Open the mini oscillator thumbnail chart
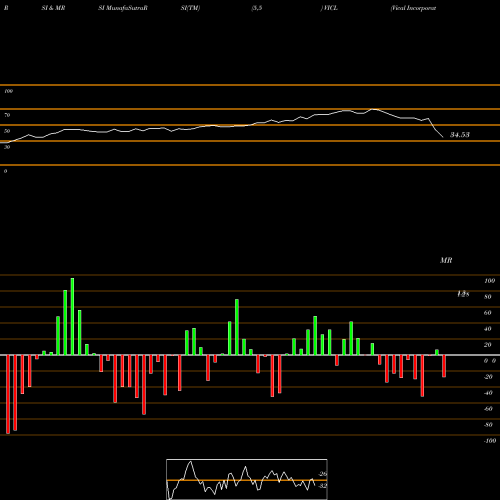The height and width of the screenshot is (500, 500). pyautogui.click(x=247, y=479)
